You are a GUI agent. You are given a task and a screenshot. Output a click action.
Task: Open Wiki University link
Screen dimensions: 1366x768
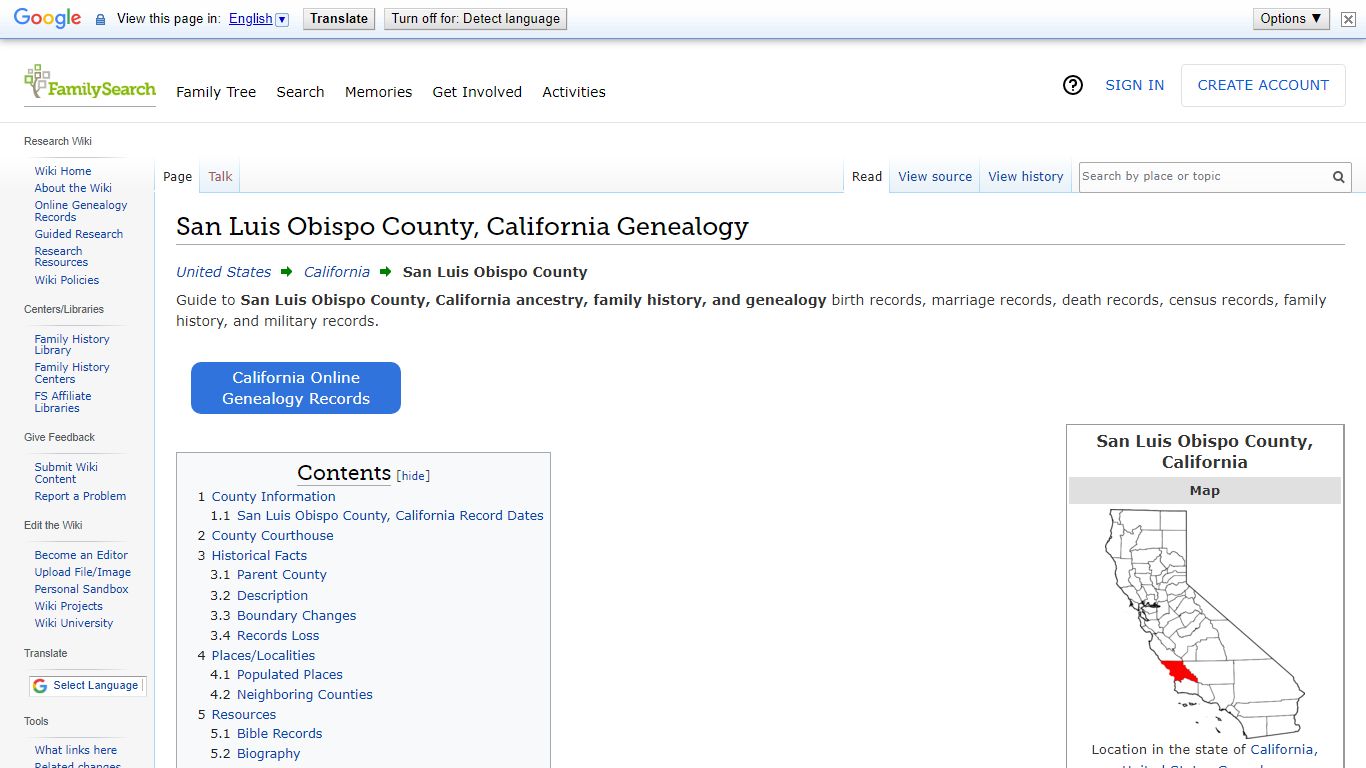74,623
